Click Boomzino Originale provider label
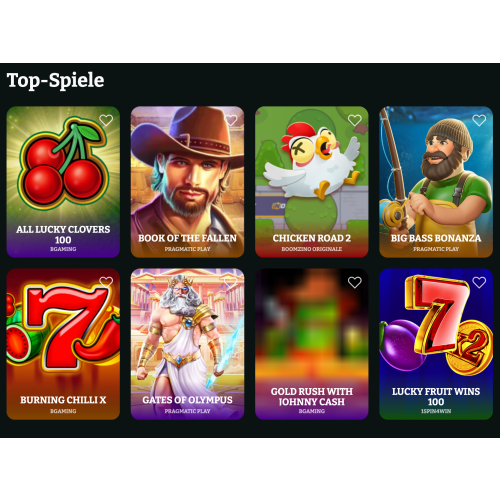Screen dimensions: 500x500 coord(312,249)
